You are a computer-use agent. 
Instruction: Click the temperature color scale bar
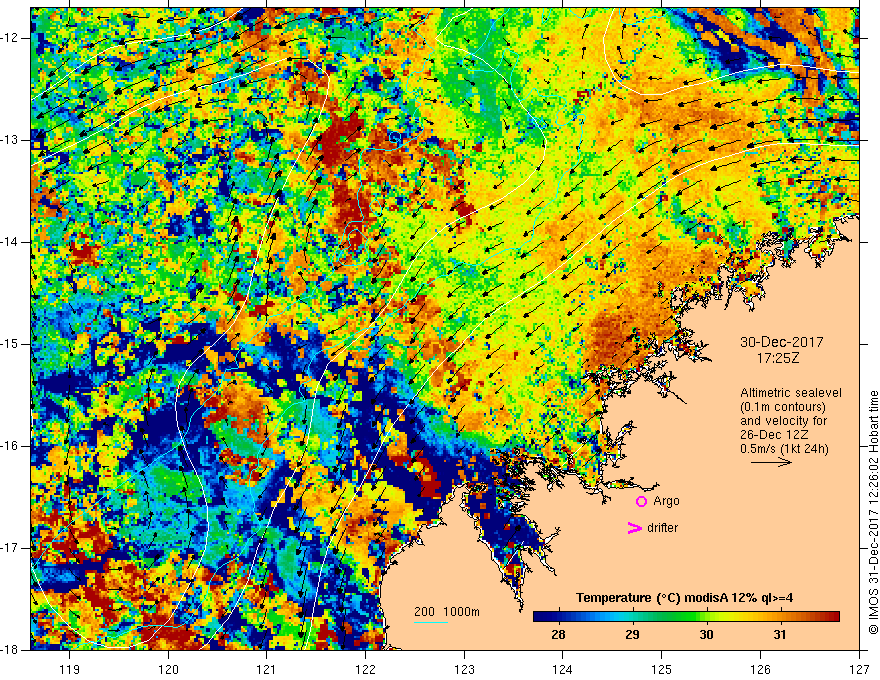coord(686,617)
